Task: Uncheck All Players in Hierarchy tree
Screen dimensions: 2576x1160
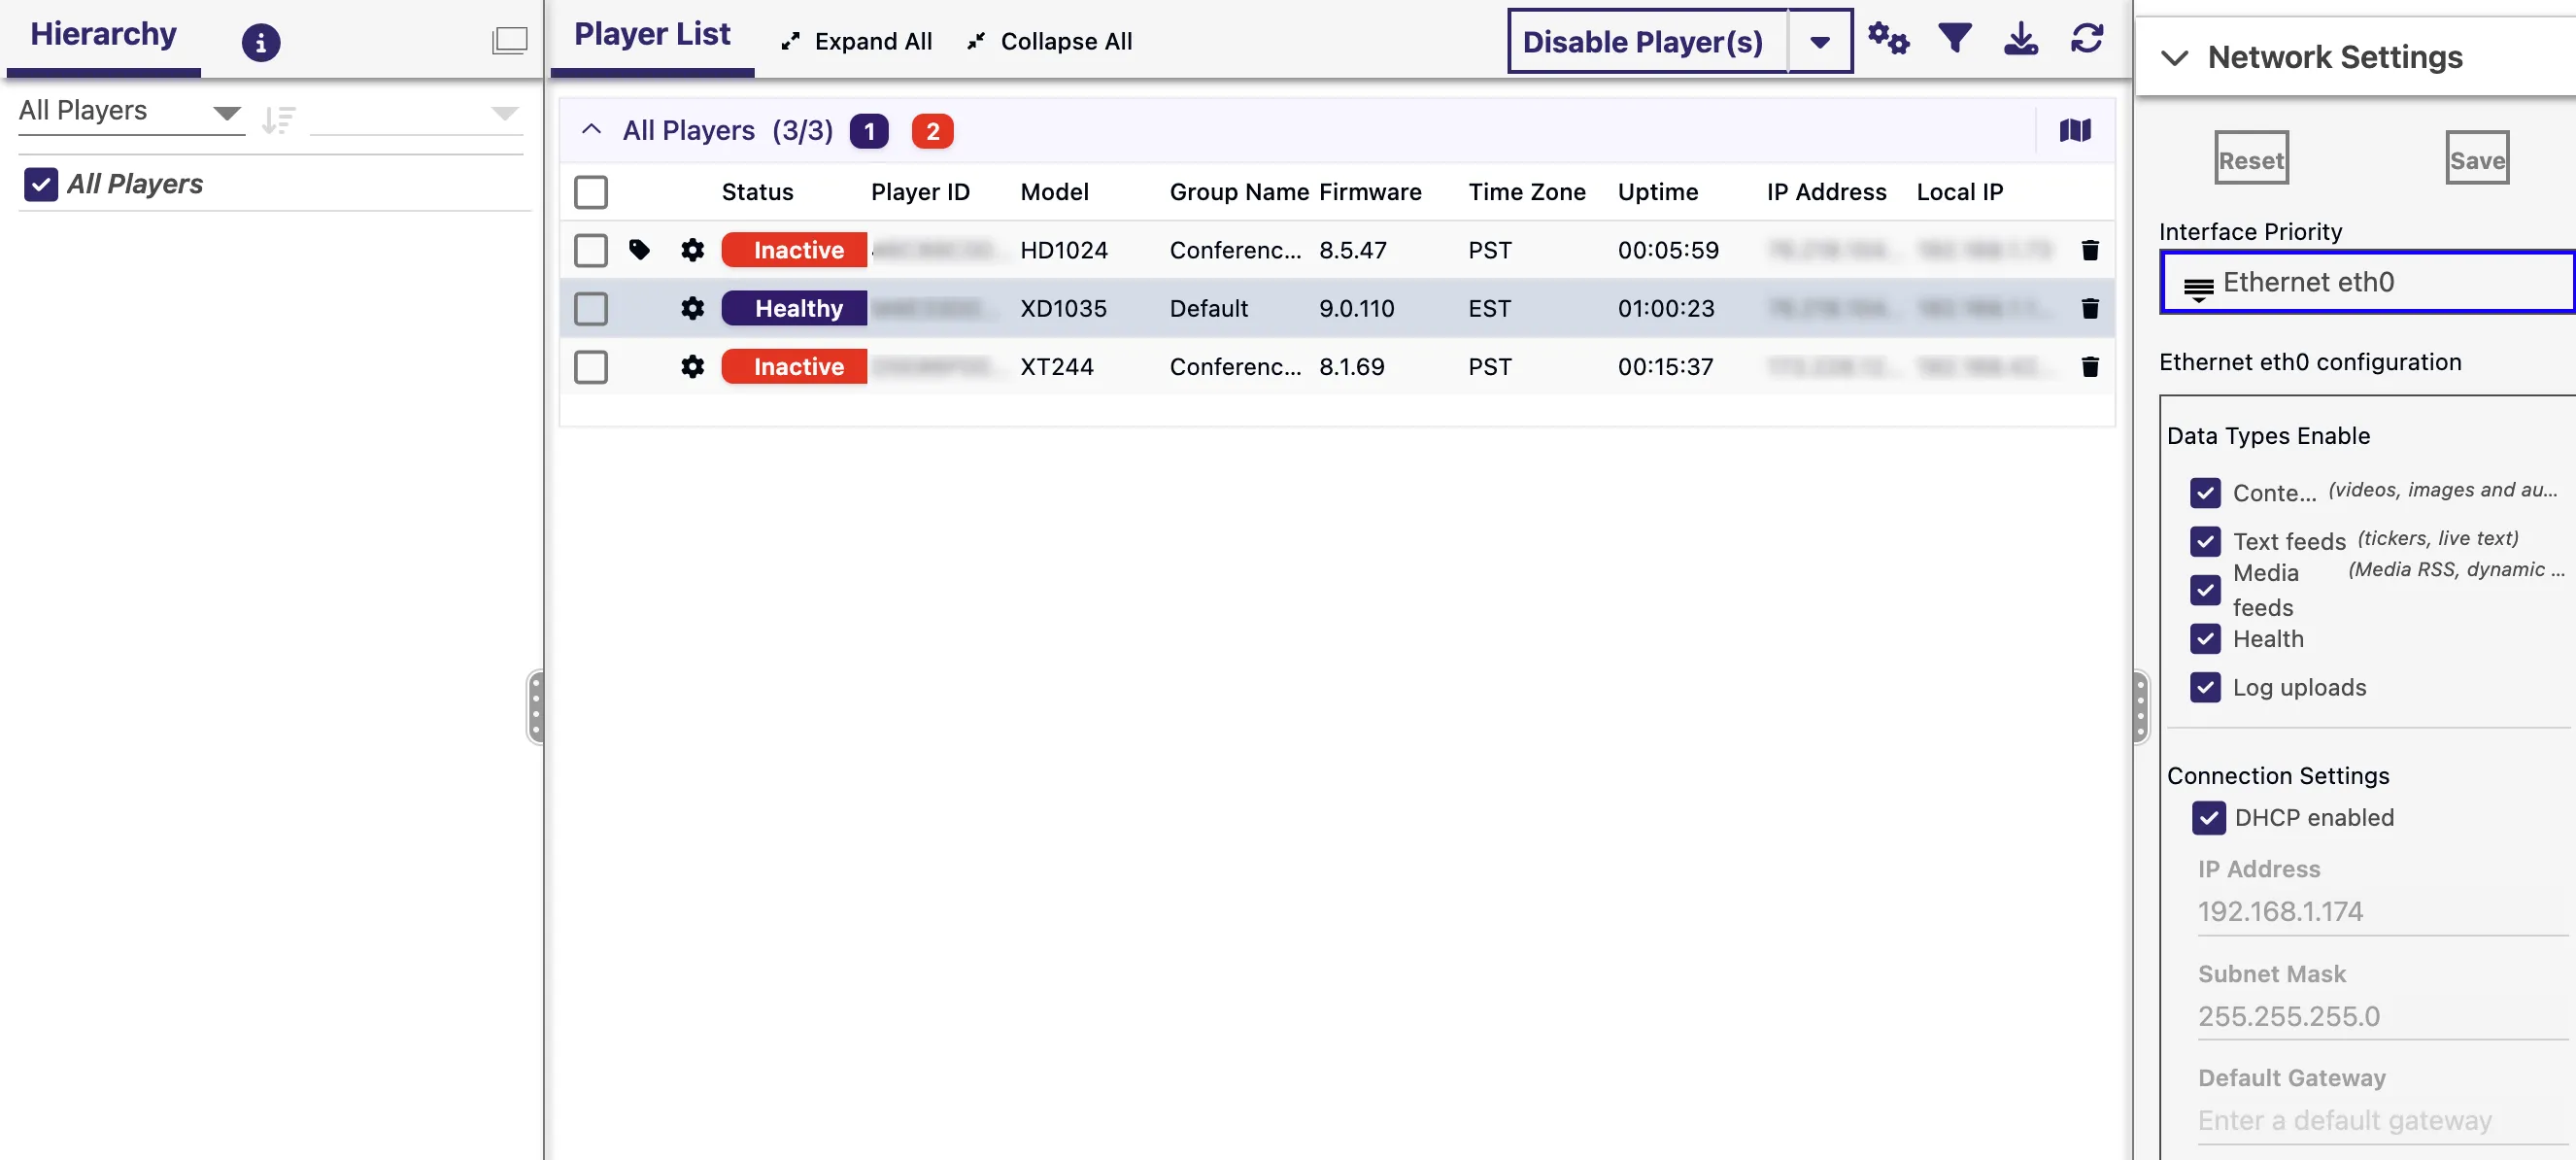Action: 40,184
